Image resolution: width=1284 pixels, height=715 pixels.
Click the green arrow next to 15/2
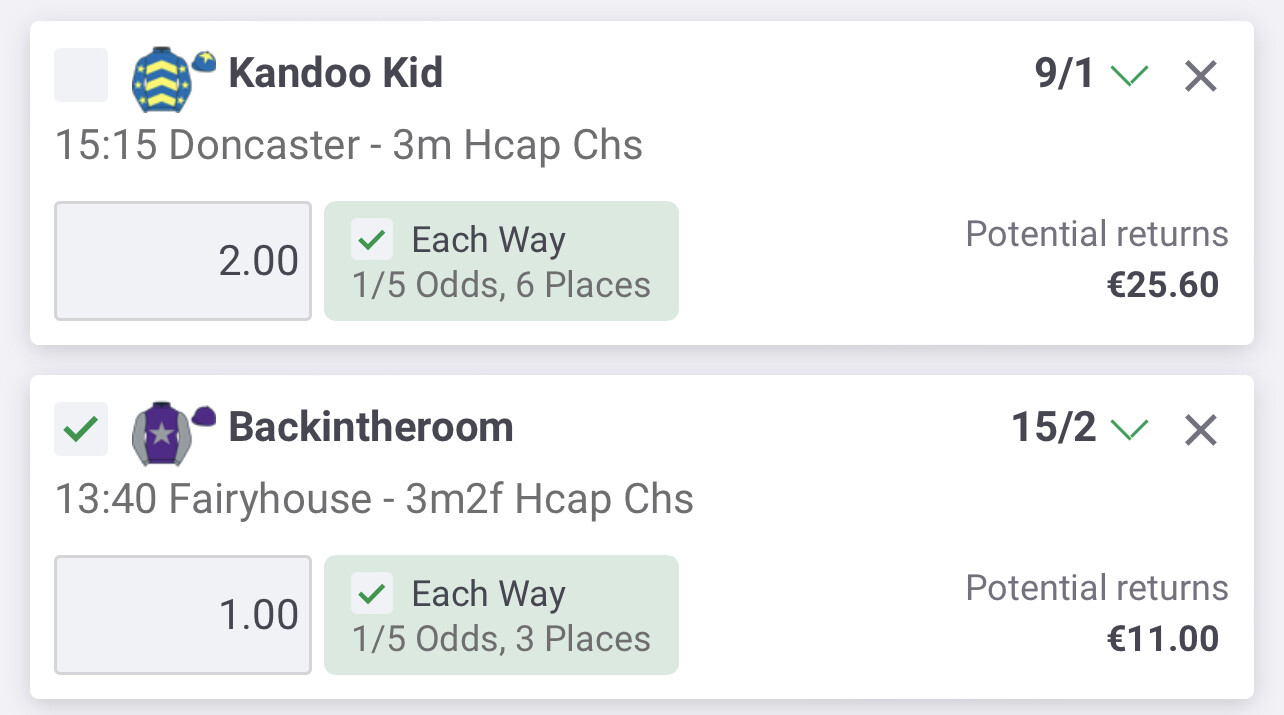1129,430
